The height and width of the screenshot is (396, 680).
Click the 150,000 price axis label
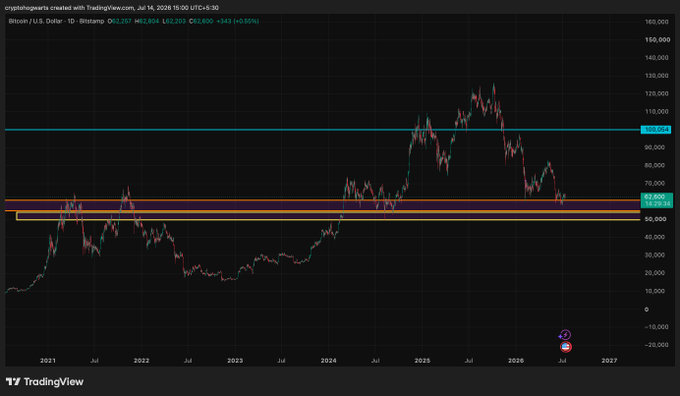coord(657,39)
